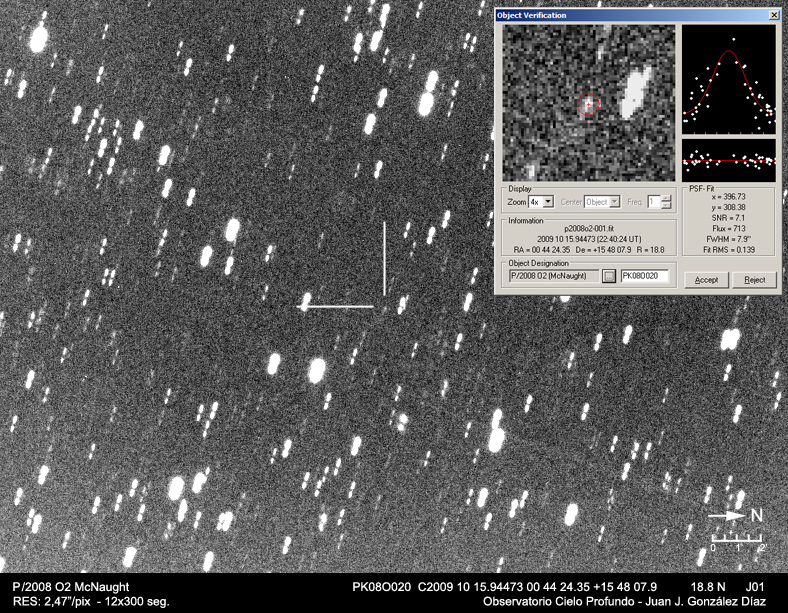Click the PSF residuals plot
Screen dimensions: 788x613
[728, 159]
